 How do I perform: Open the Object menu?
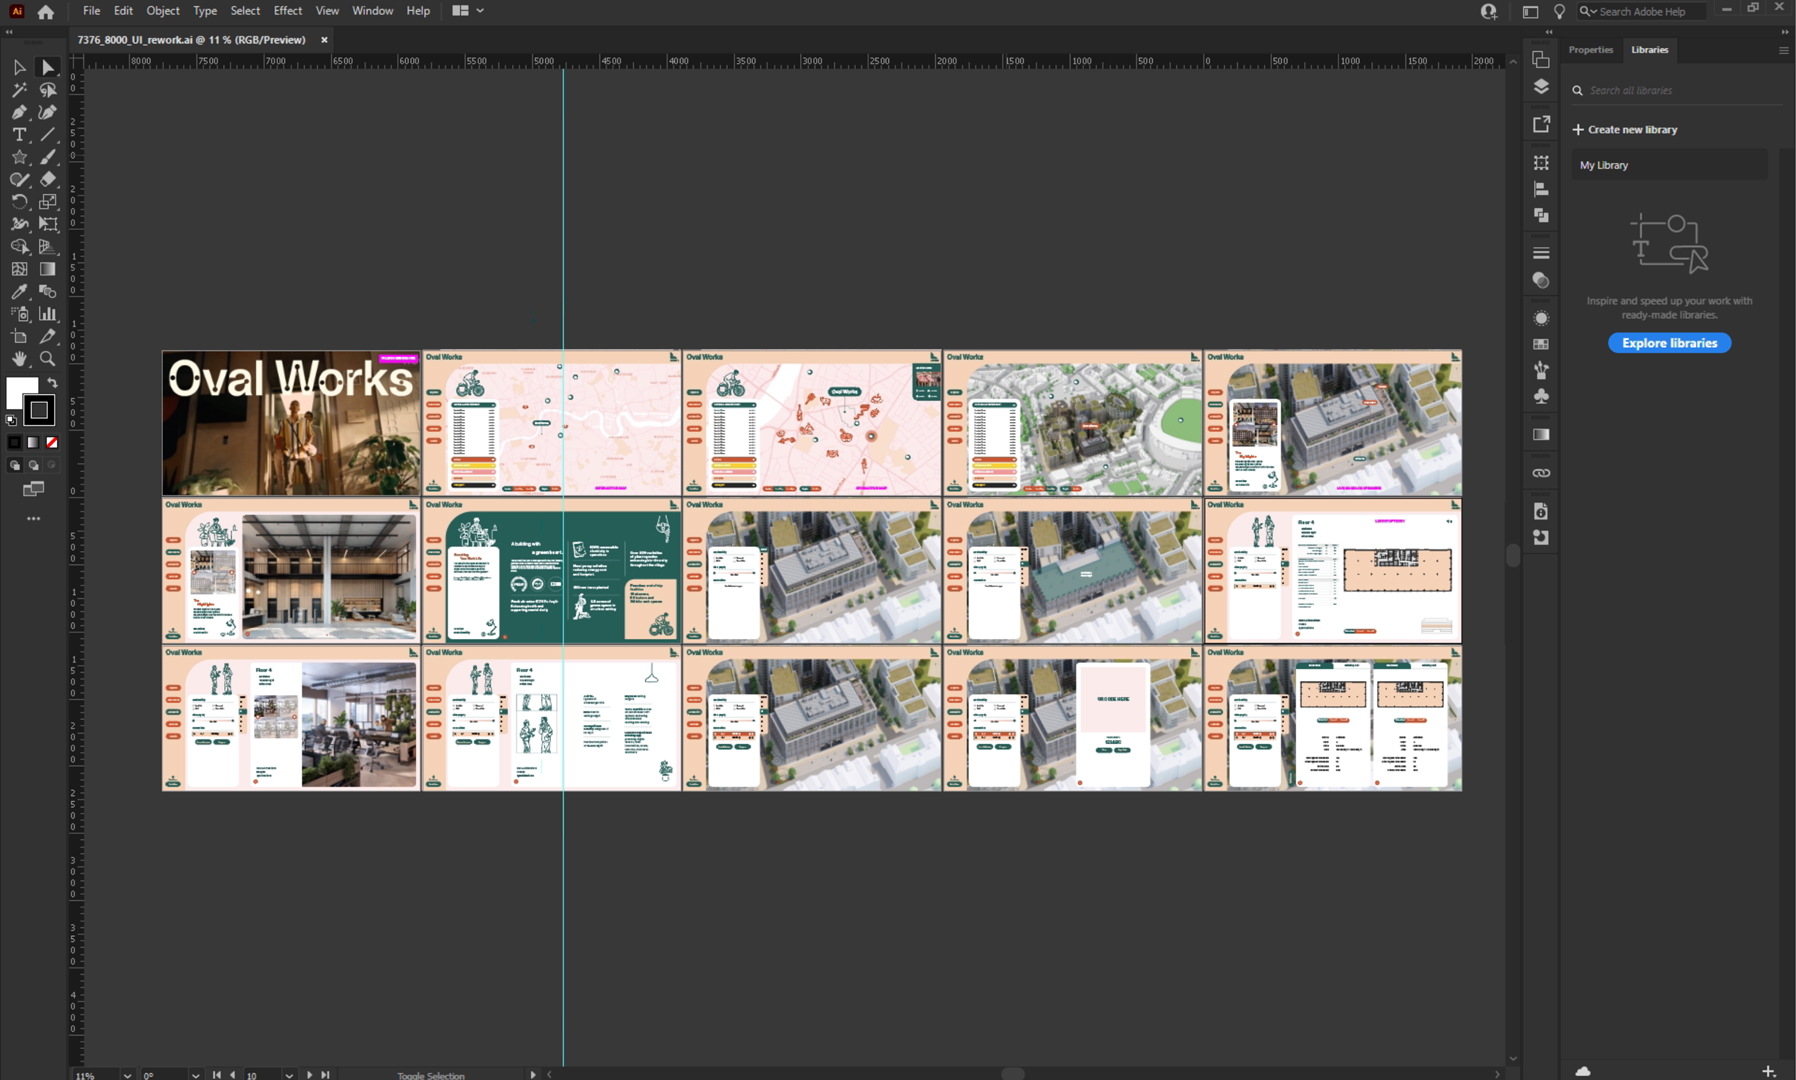163,11
